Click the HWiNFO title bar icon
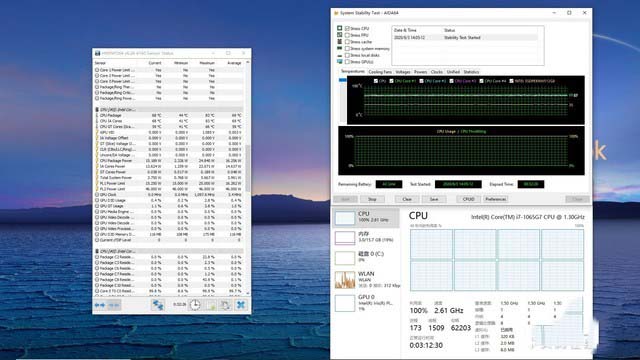The image size is (640, 360). click(x=98, y=53)
